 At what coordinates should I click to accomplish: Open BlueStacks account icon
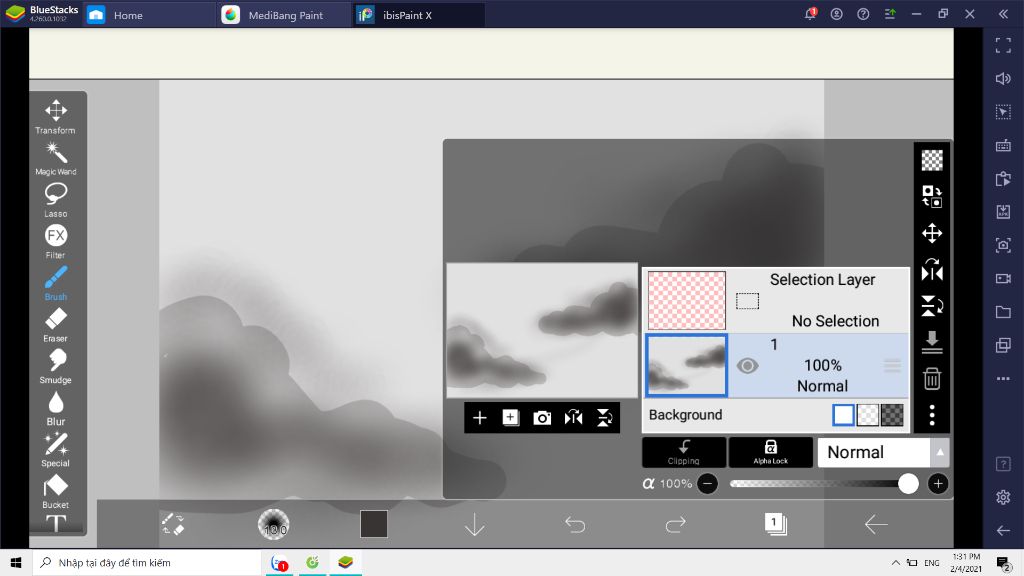click(837, 14)
